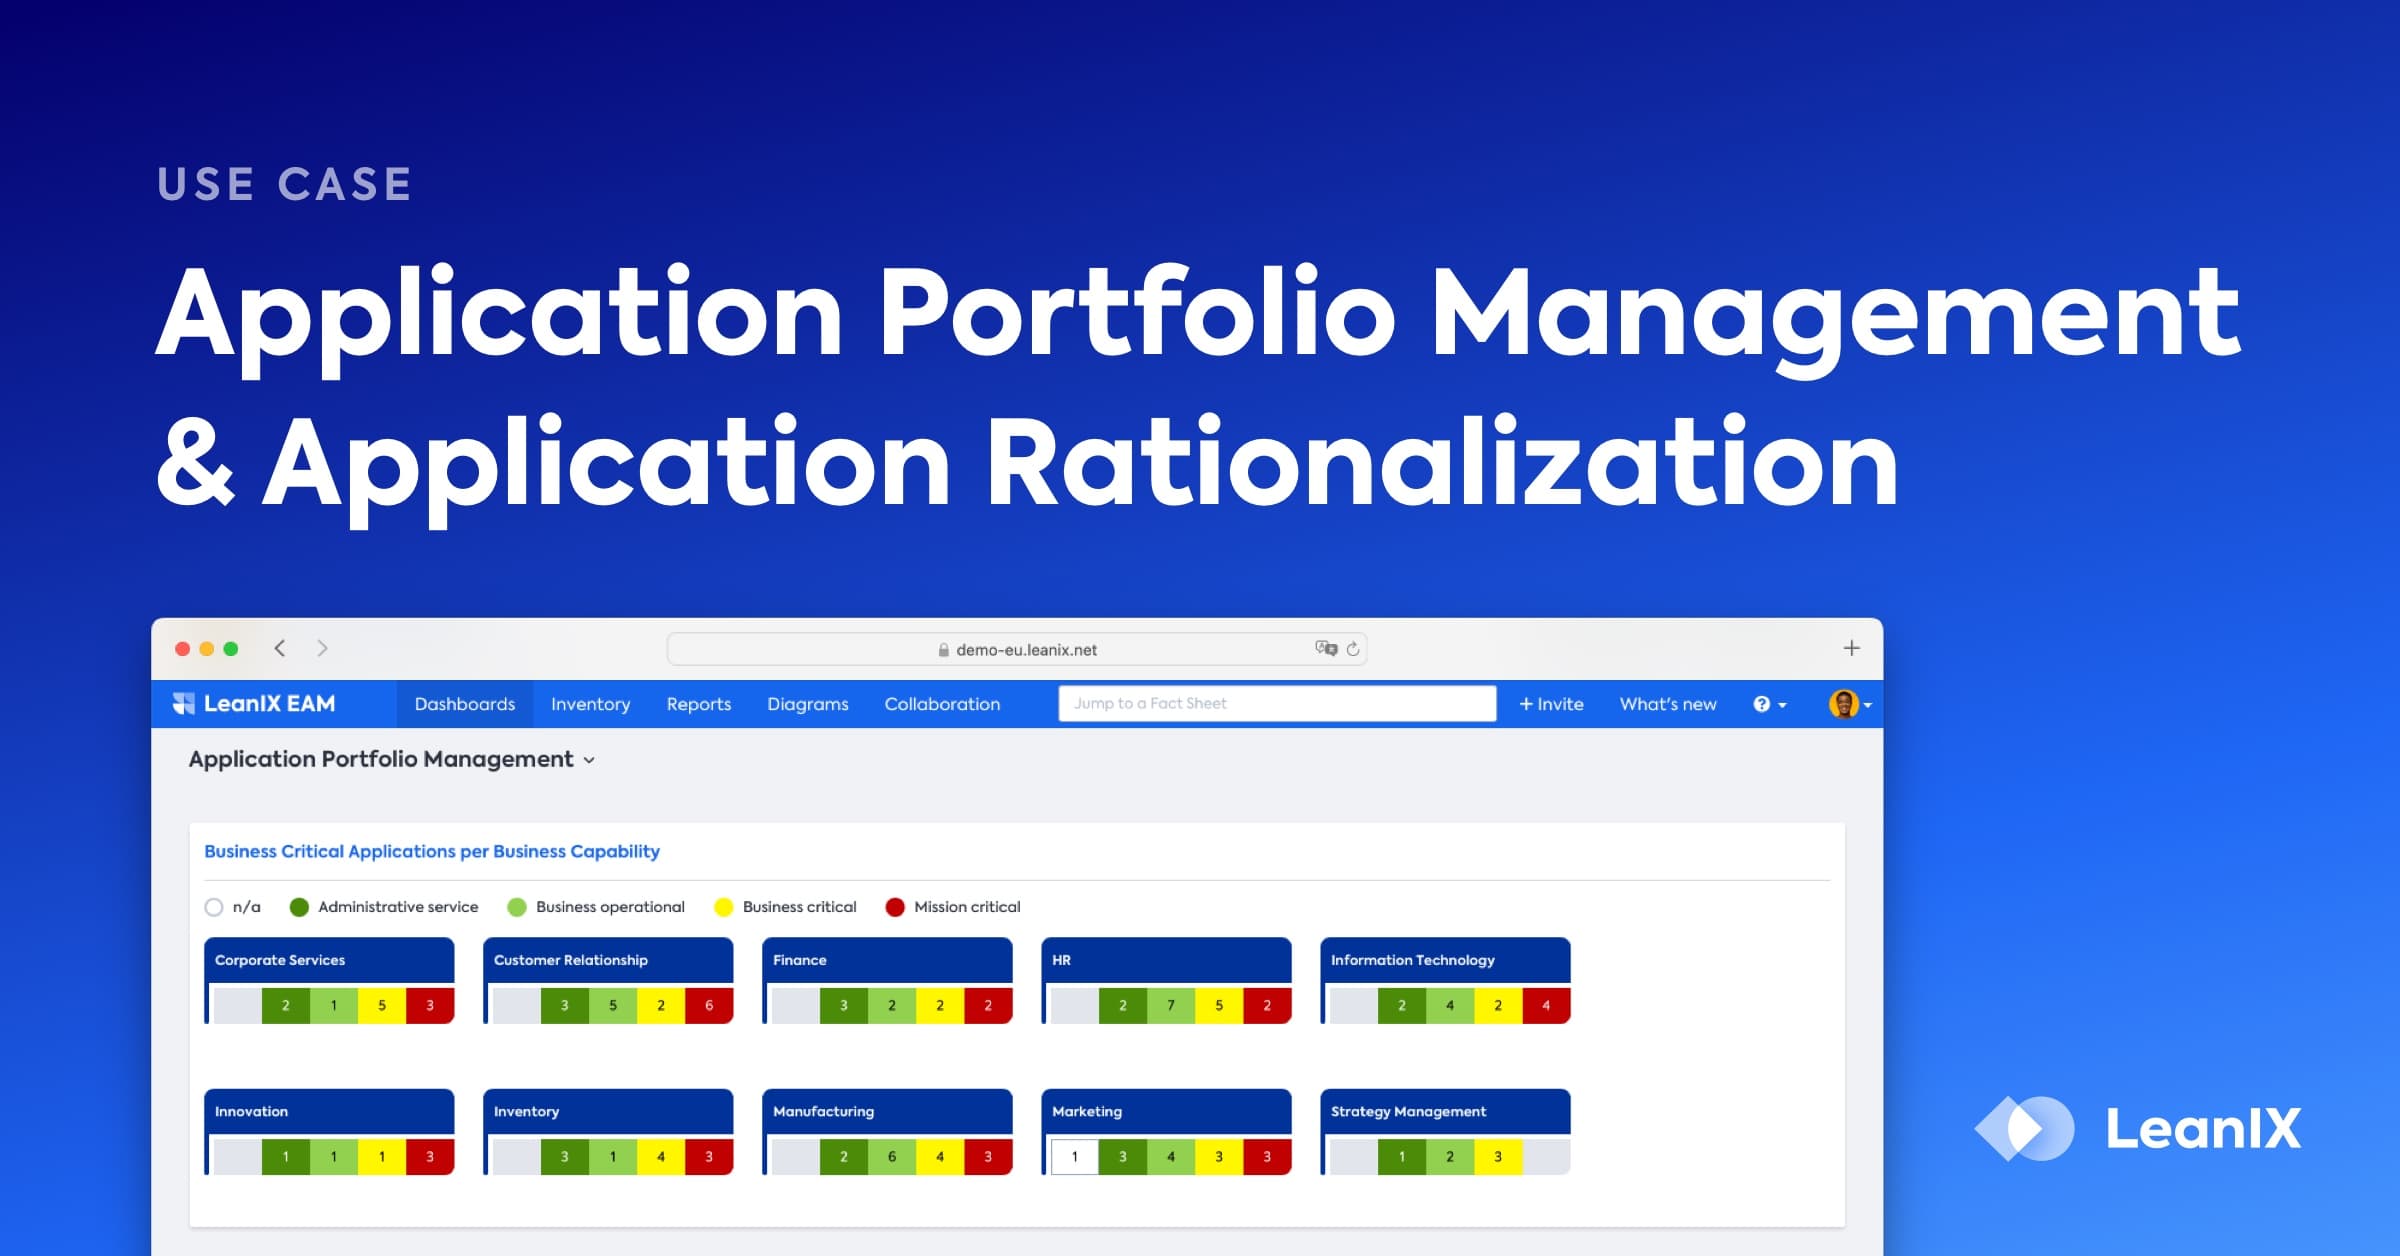
Task: Open the help question-mark dropdown
Action: [1764, 703]
